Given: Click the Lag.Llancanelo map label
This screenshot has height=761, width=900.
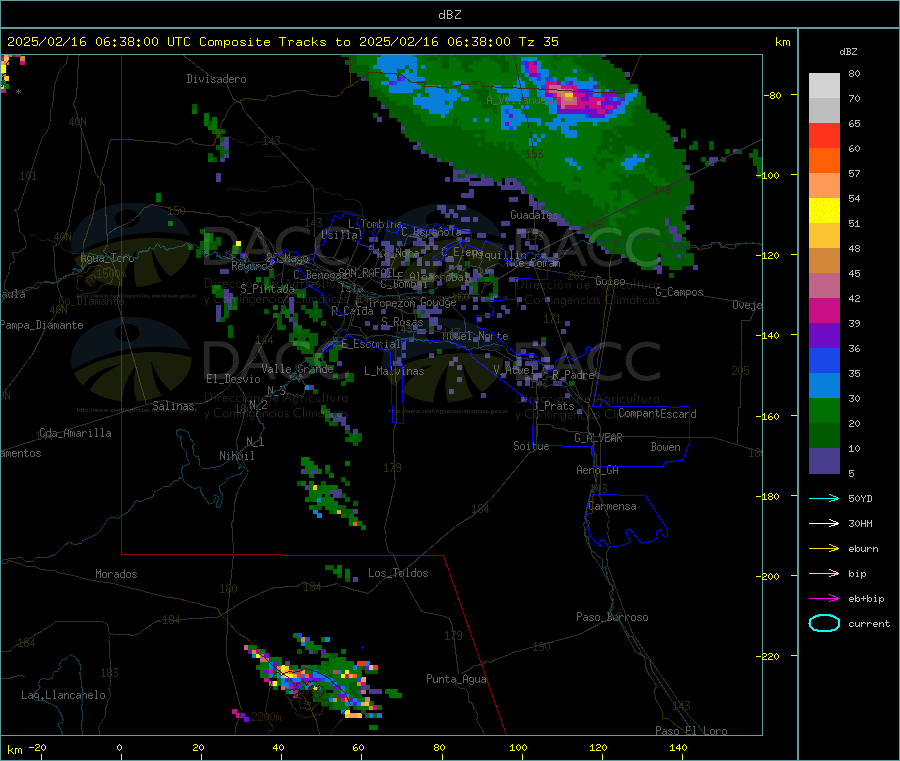Looking at the screenshot, I should pos(63,695).
